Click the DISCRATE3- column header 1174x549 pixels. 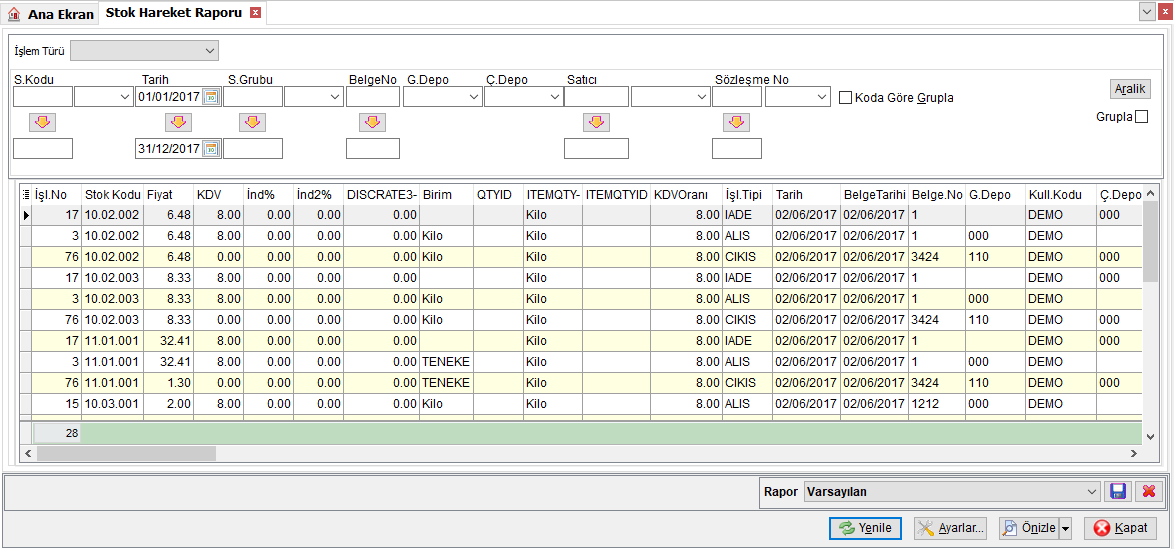click(382, 195)
